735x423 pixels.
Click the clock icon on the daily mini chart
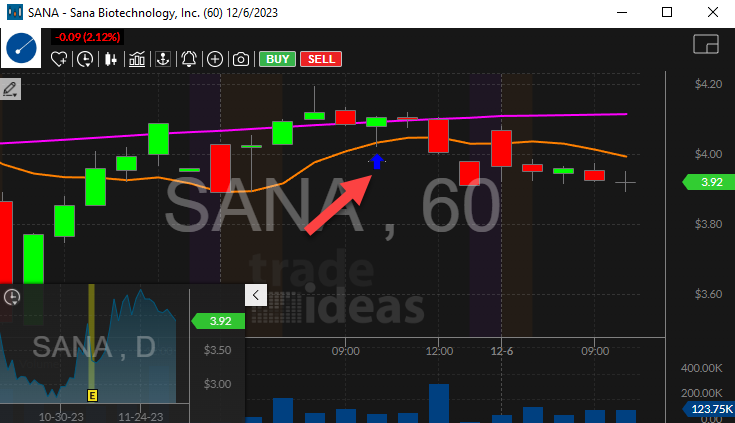[12, 297]
